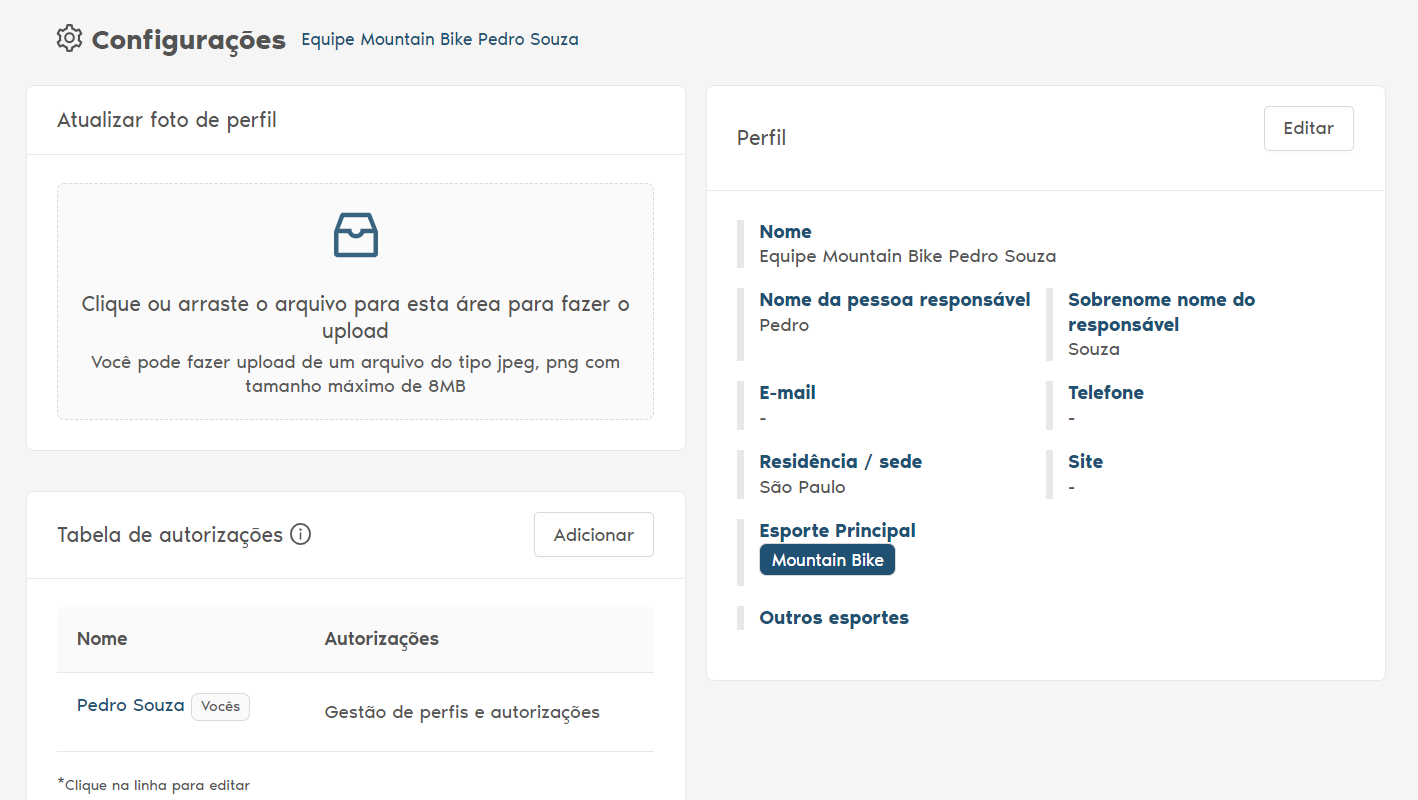
Task: Click the Outros esportes label
Action: pos(834,618)
